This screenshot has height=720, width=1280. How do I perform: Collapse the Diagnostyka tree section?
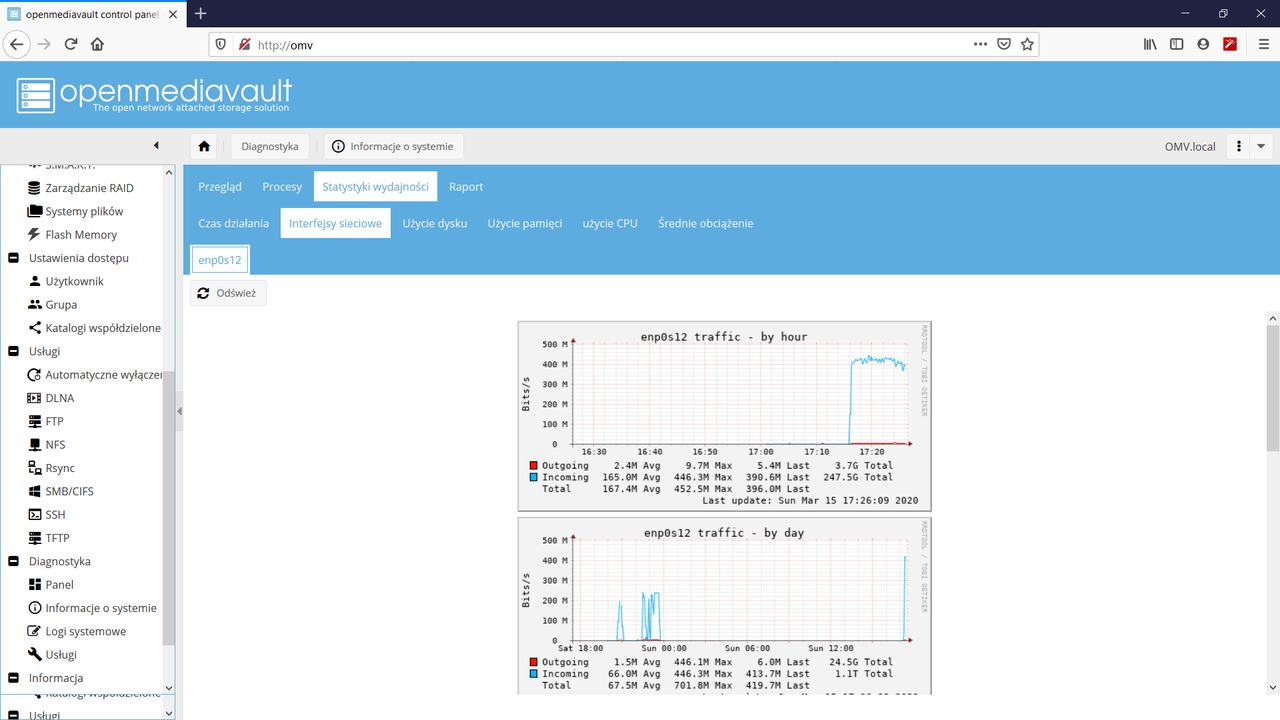pos(14,561)
